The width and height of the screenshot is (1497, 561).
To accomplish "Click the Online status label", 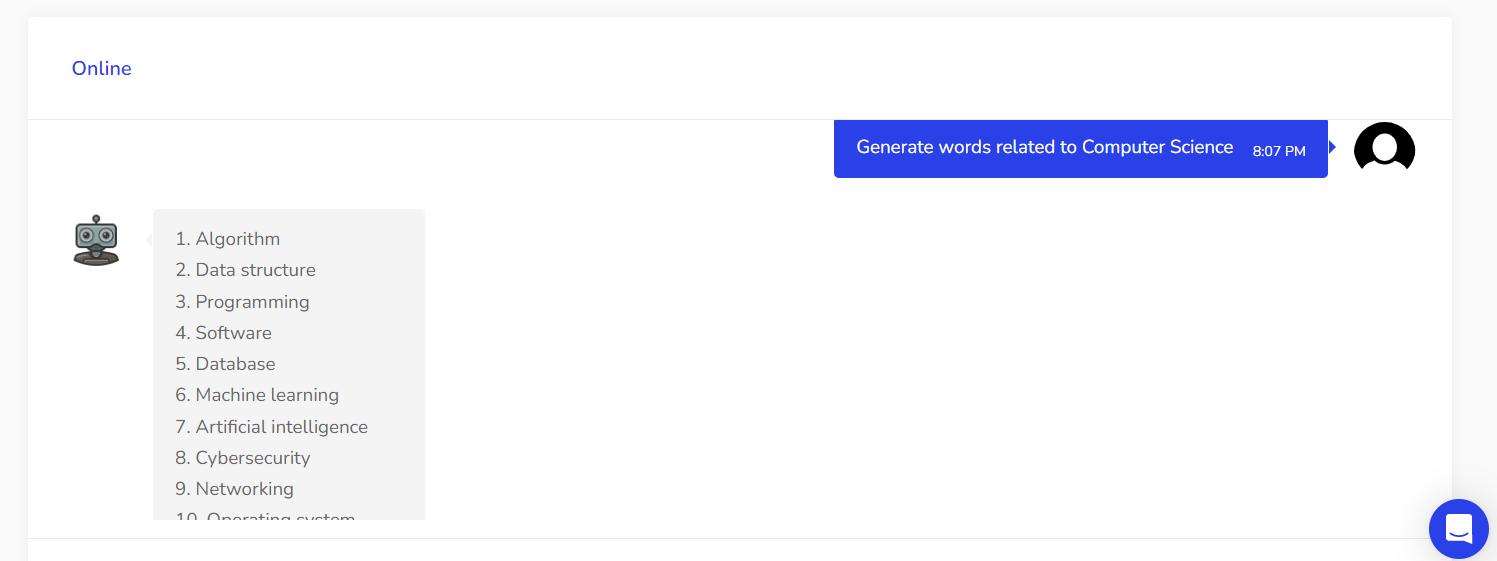I will (x=102, y=69).
